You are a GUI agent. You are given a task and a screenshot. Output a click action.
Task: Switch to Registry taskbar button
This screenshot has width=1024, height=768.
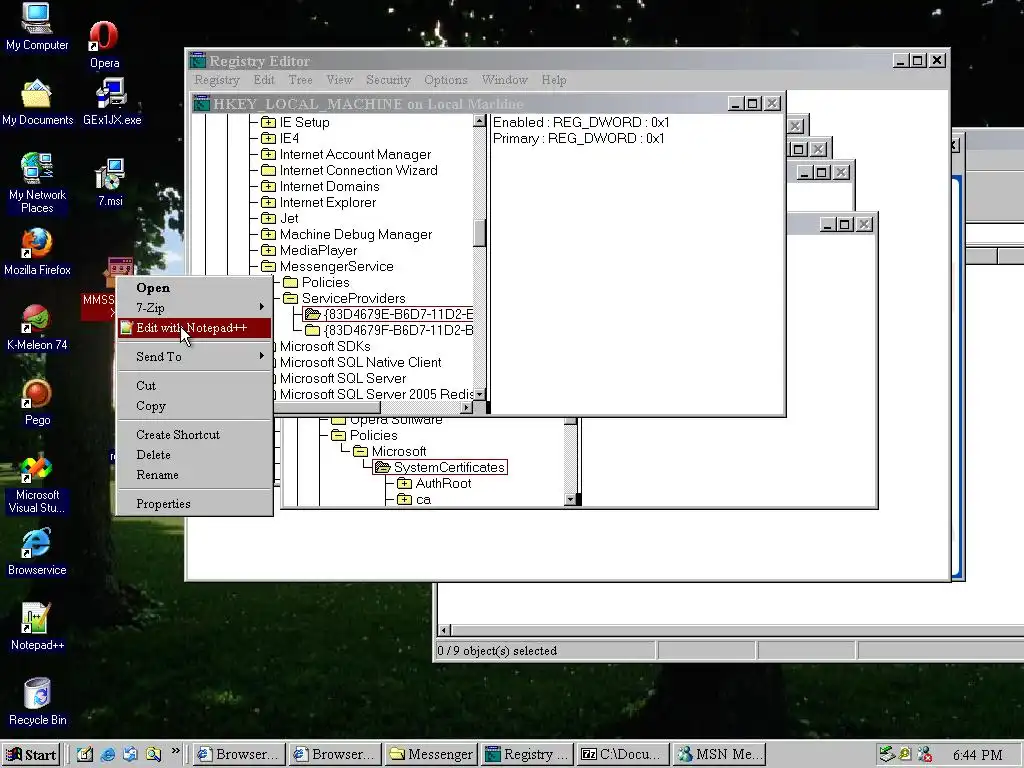pyautogui.click(x=528, y=754)
